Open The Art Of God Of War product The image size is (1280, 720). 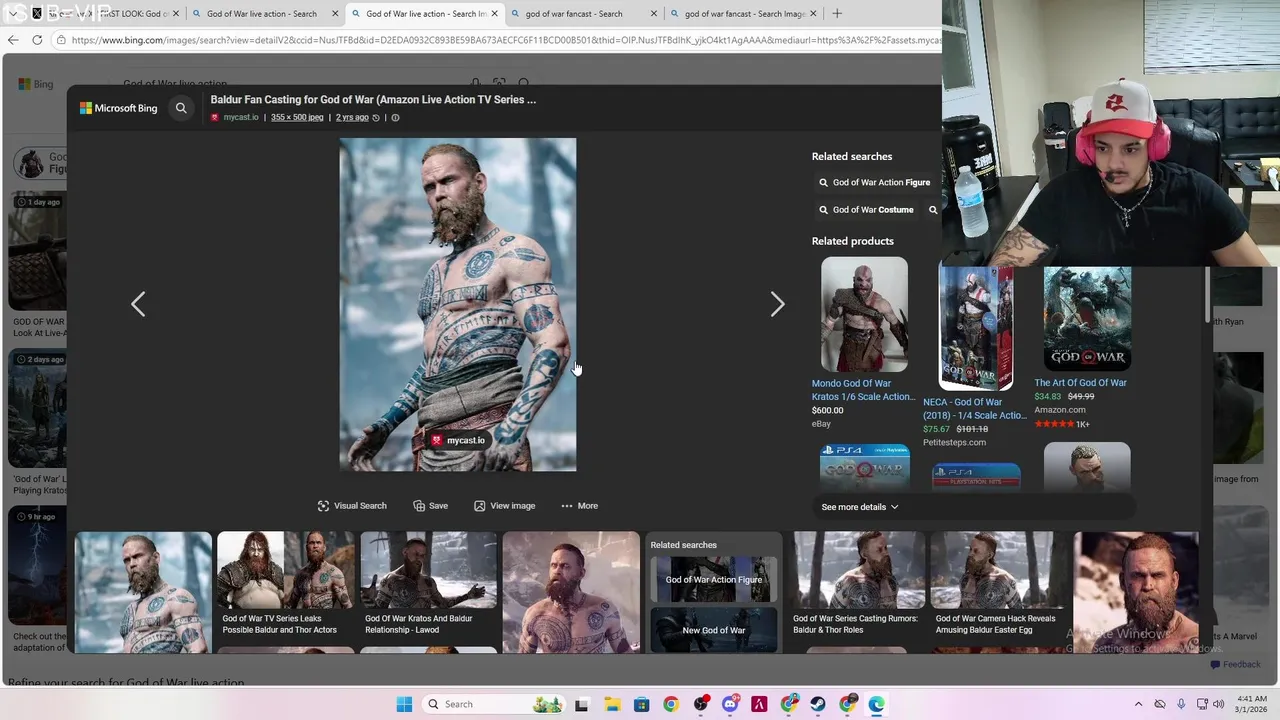click(x=1087, y=319)
